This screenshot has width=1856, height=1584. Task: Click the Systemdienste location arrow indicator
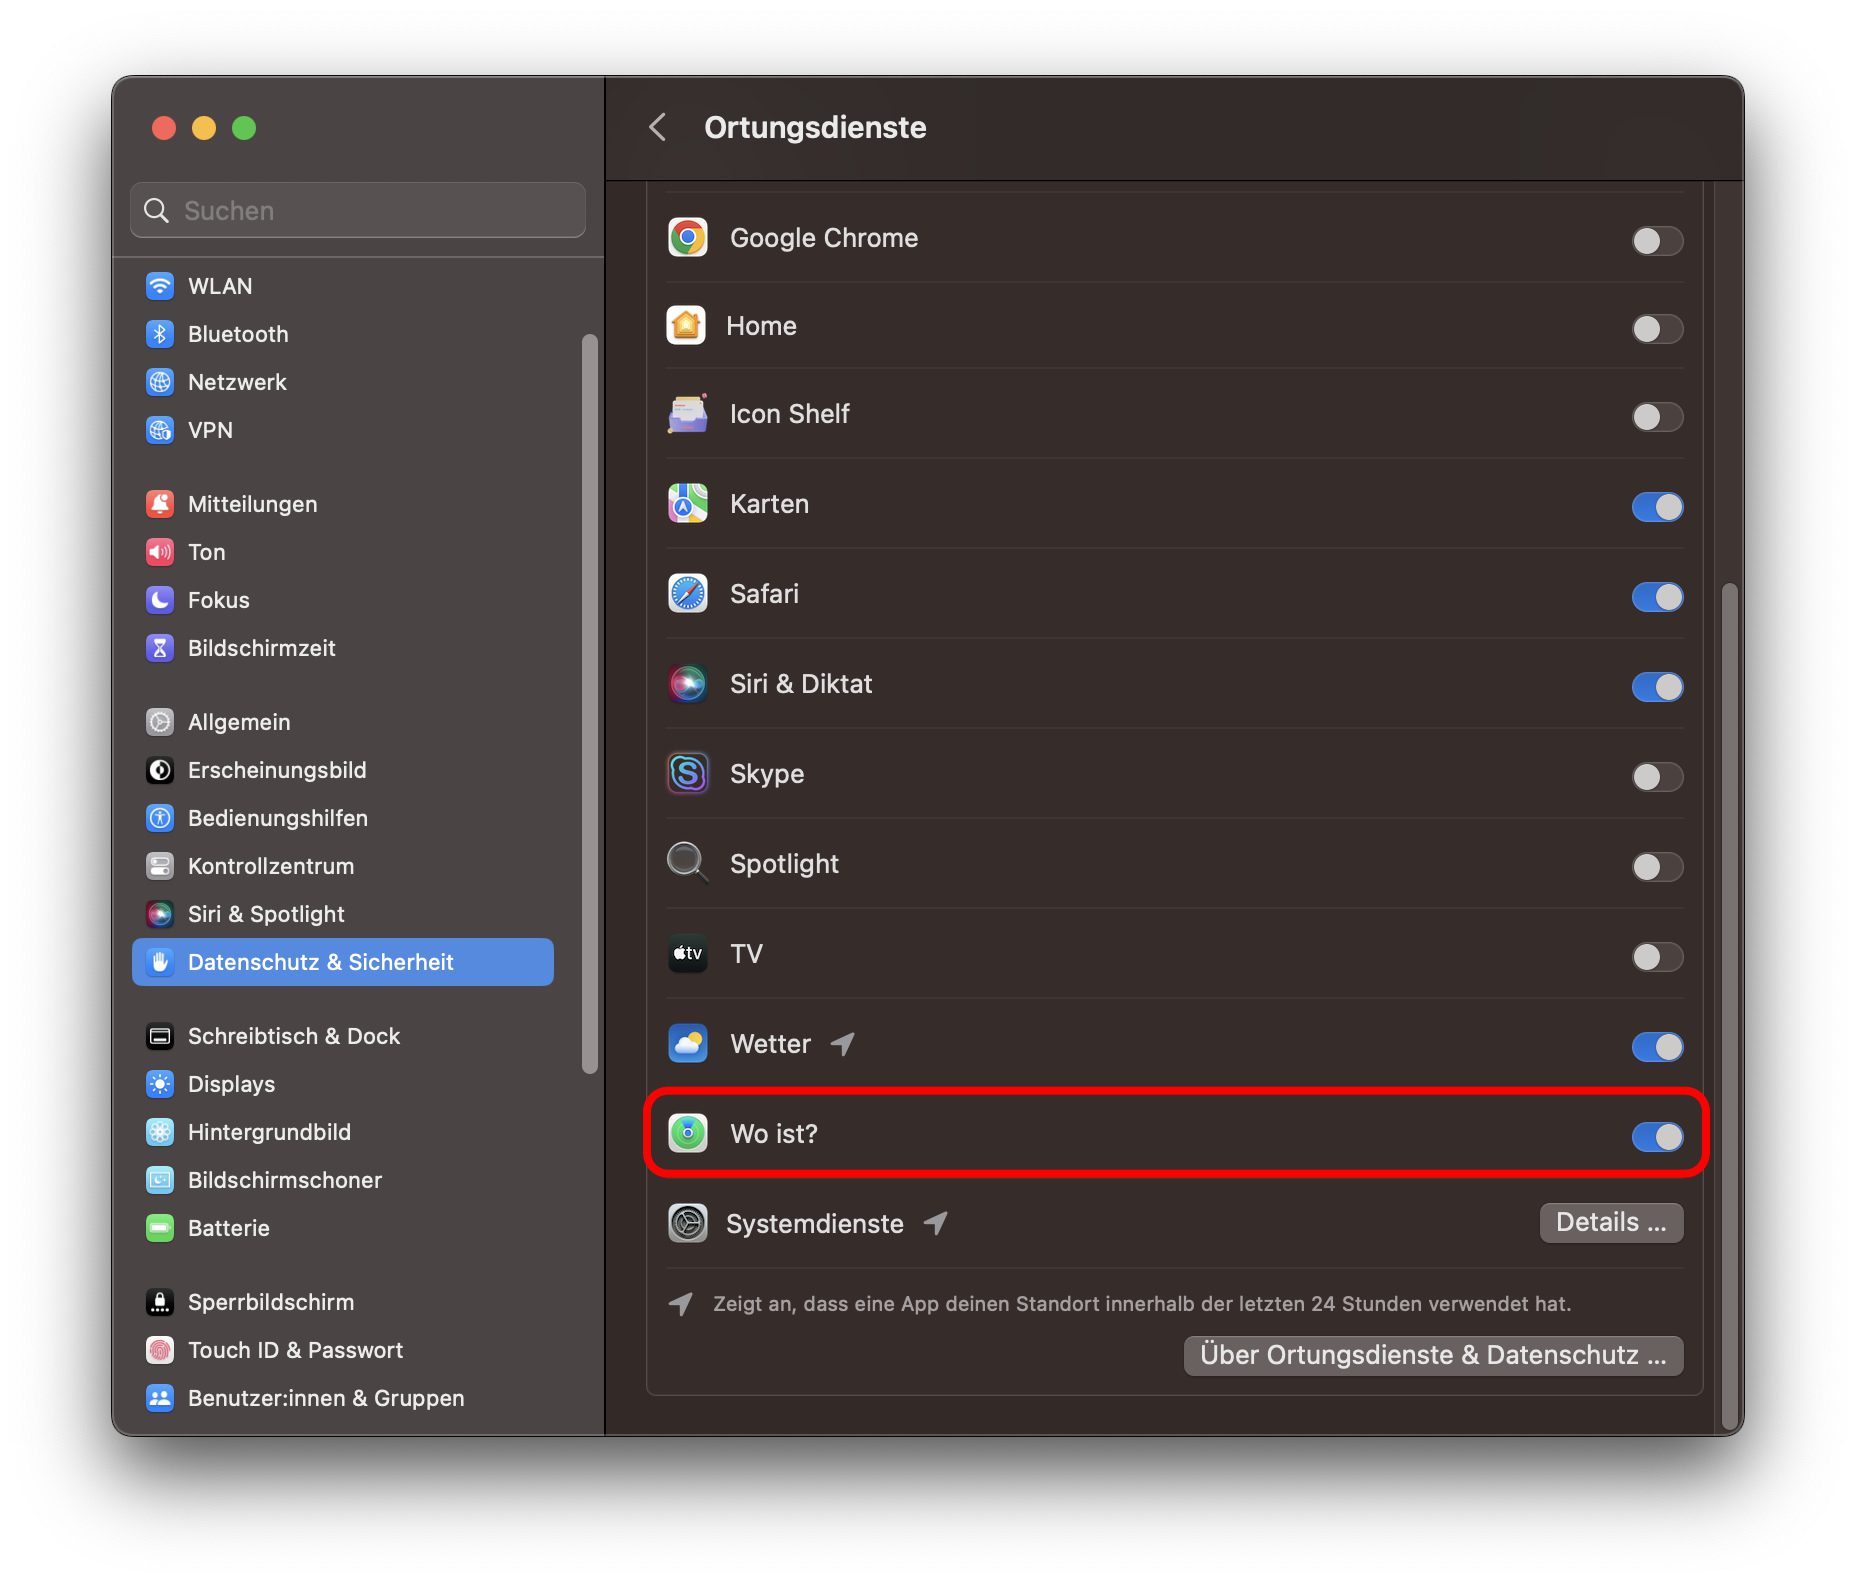coord(935,1223)
